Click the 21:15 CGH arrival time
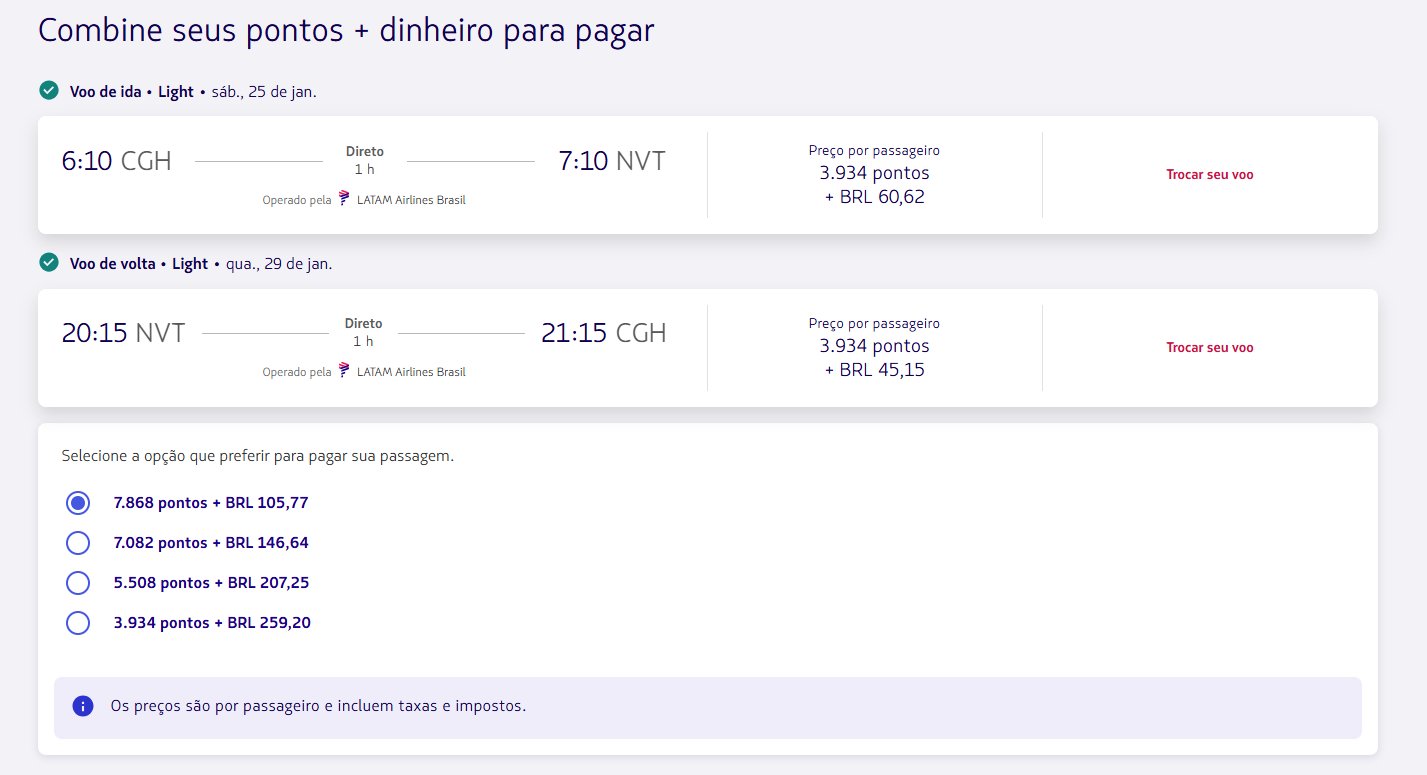The width and height of the screenshot is (1427, 775). pos(604,333)
